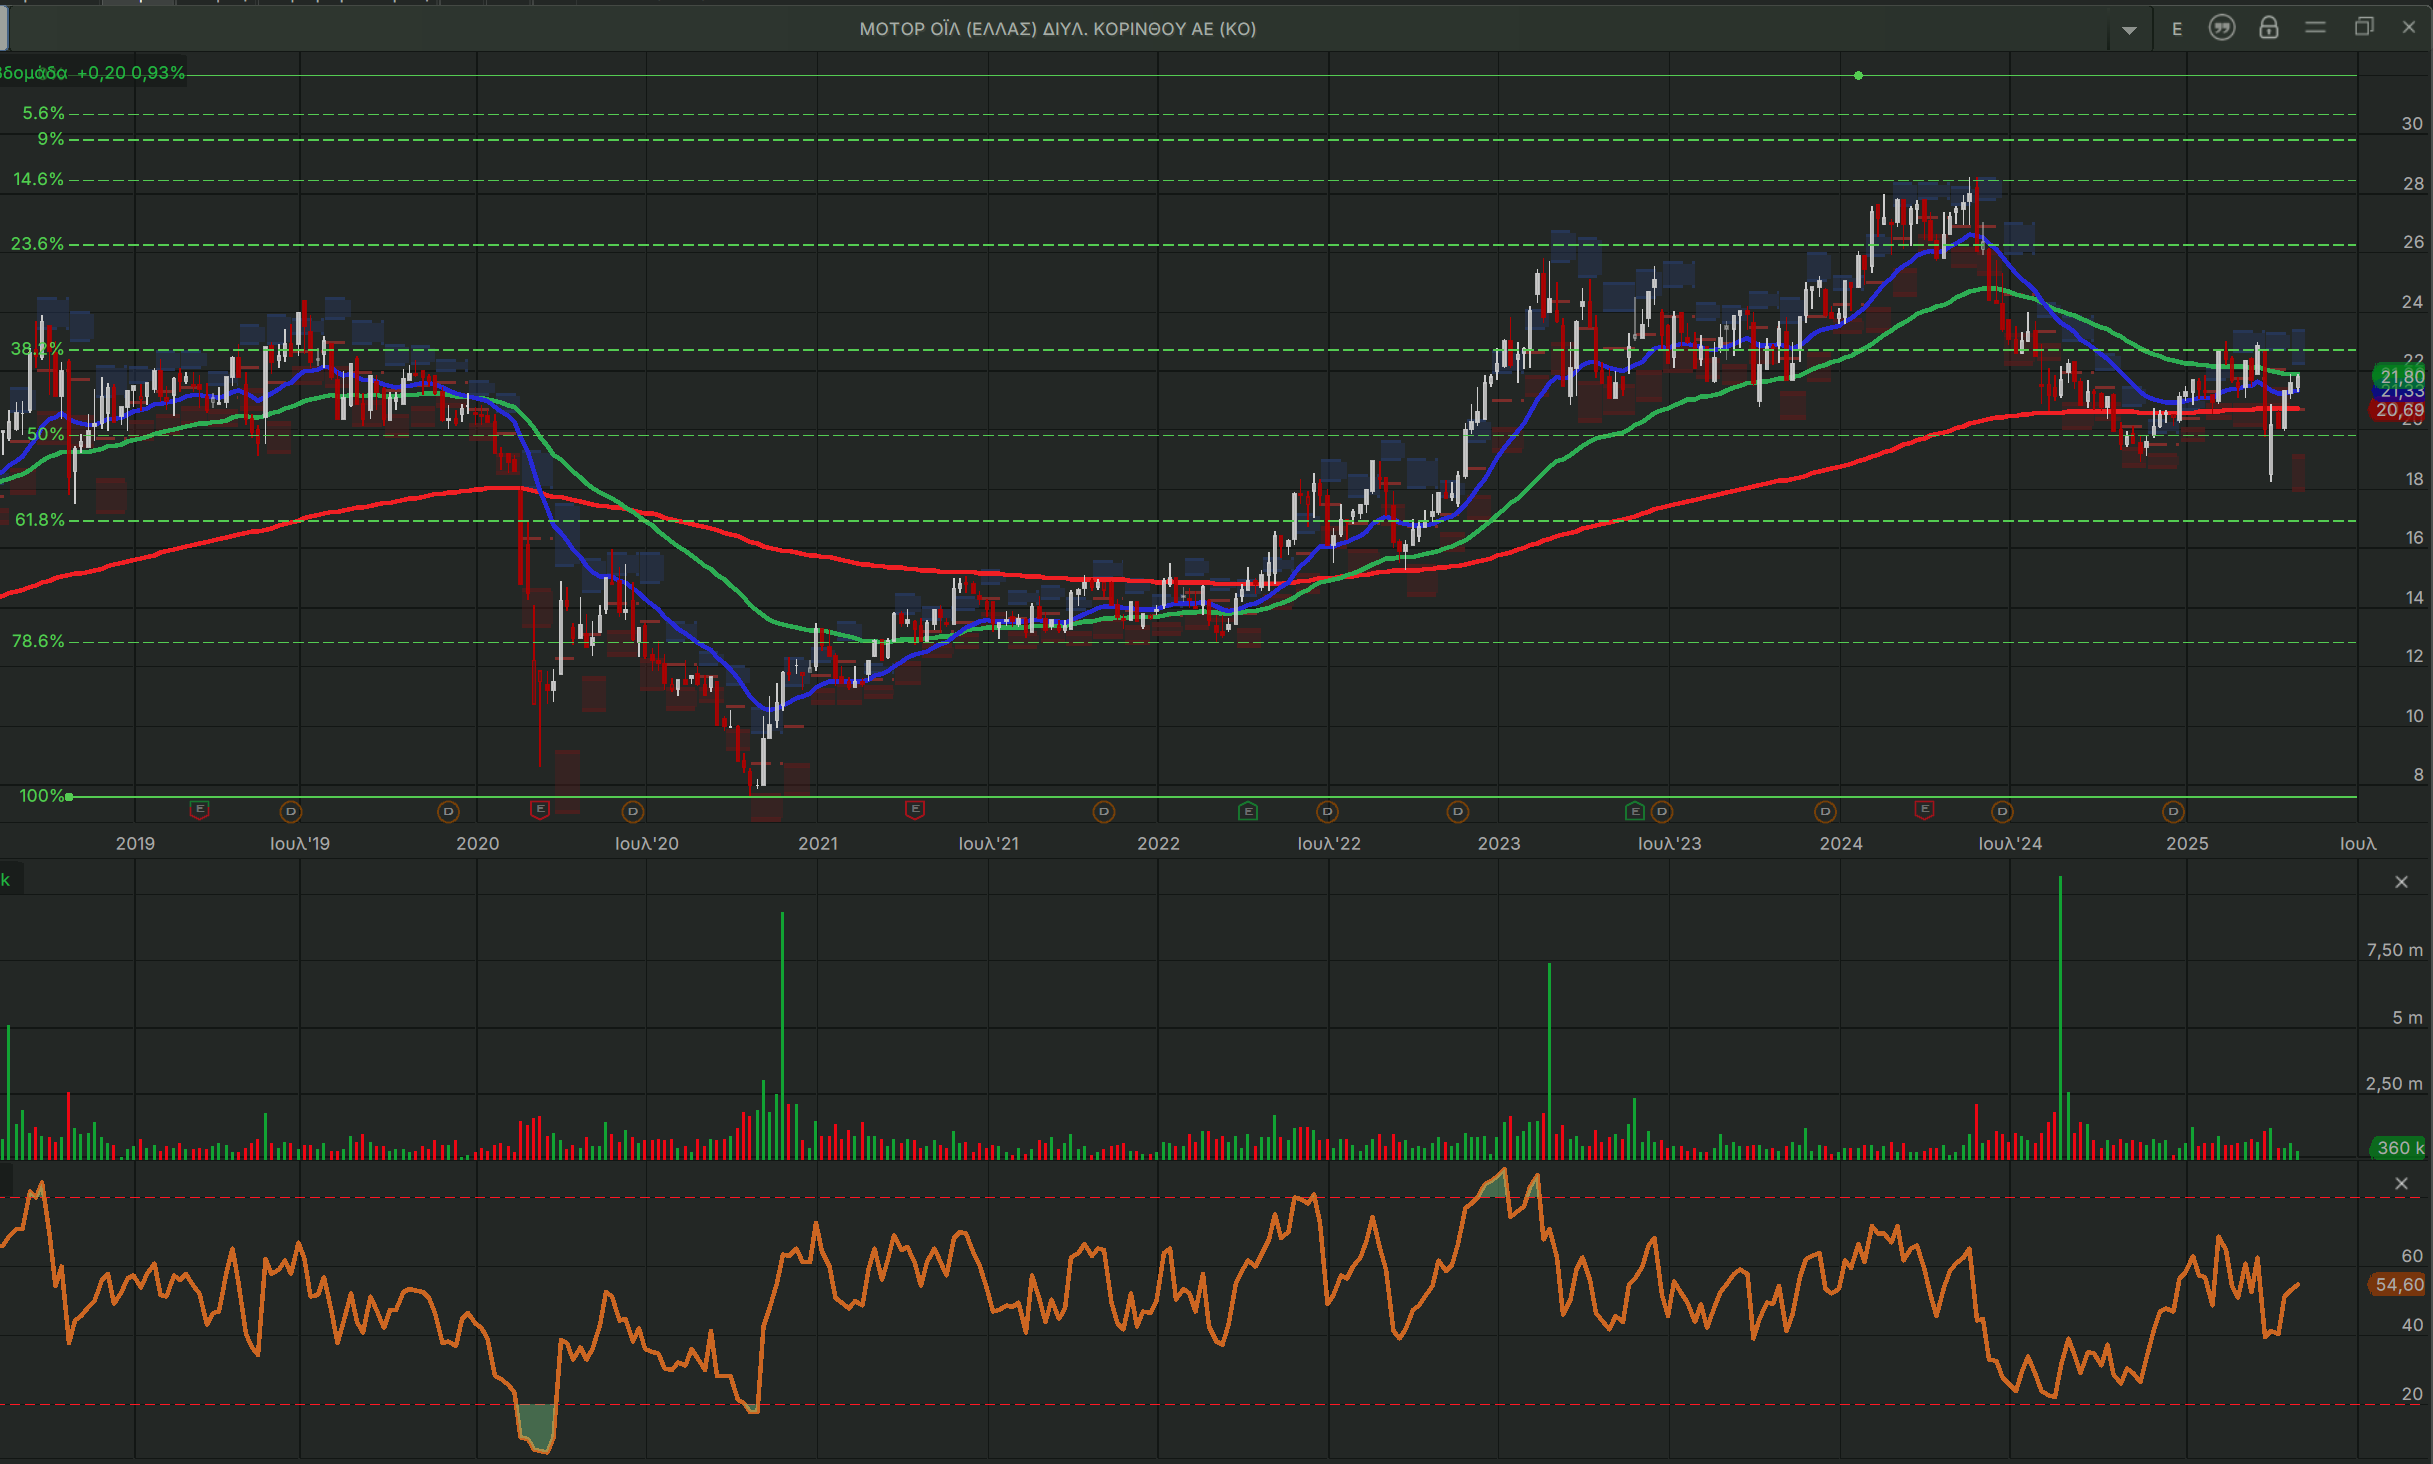Click the D dividend marker just before 2023
This screenshot has height=1464, width=2433.
coord(1458,812)
